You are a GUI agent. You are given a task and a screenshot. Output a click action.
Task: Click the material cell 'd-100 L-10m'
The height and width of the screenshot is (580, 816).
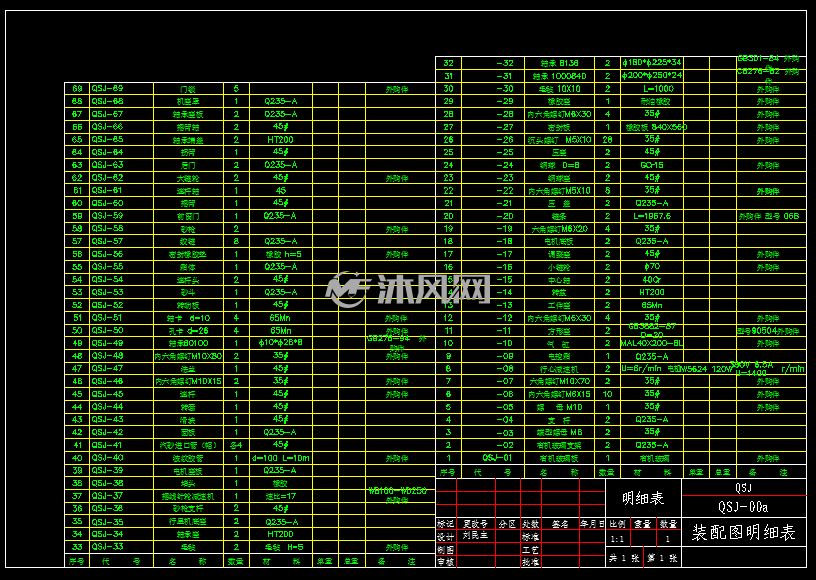280,458
